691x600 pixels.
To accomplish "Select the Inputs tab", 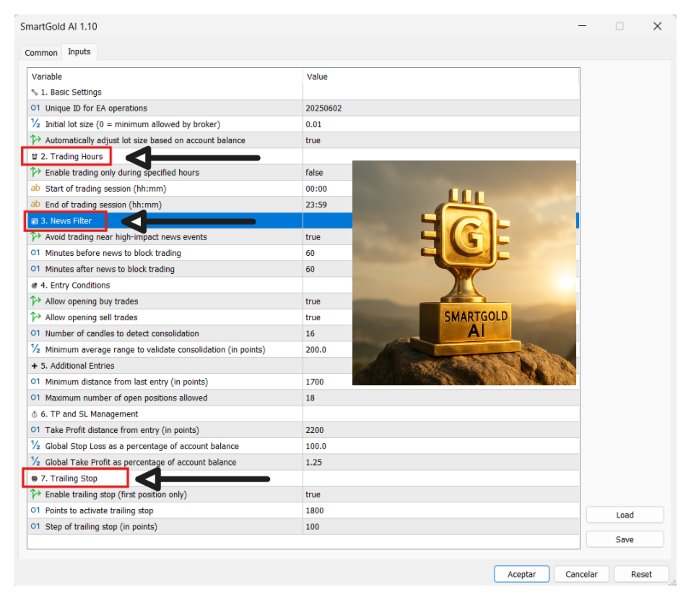I will (79, 52).
